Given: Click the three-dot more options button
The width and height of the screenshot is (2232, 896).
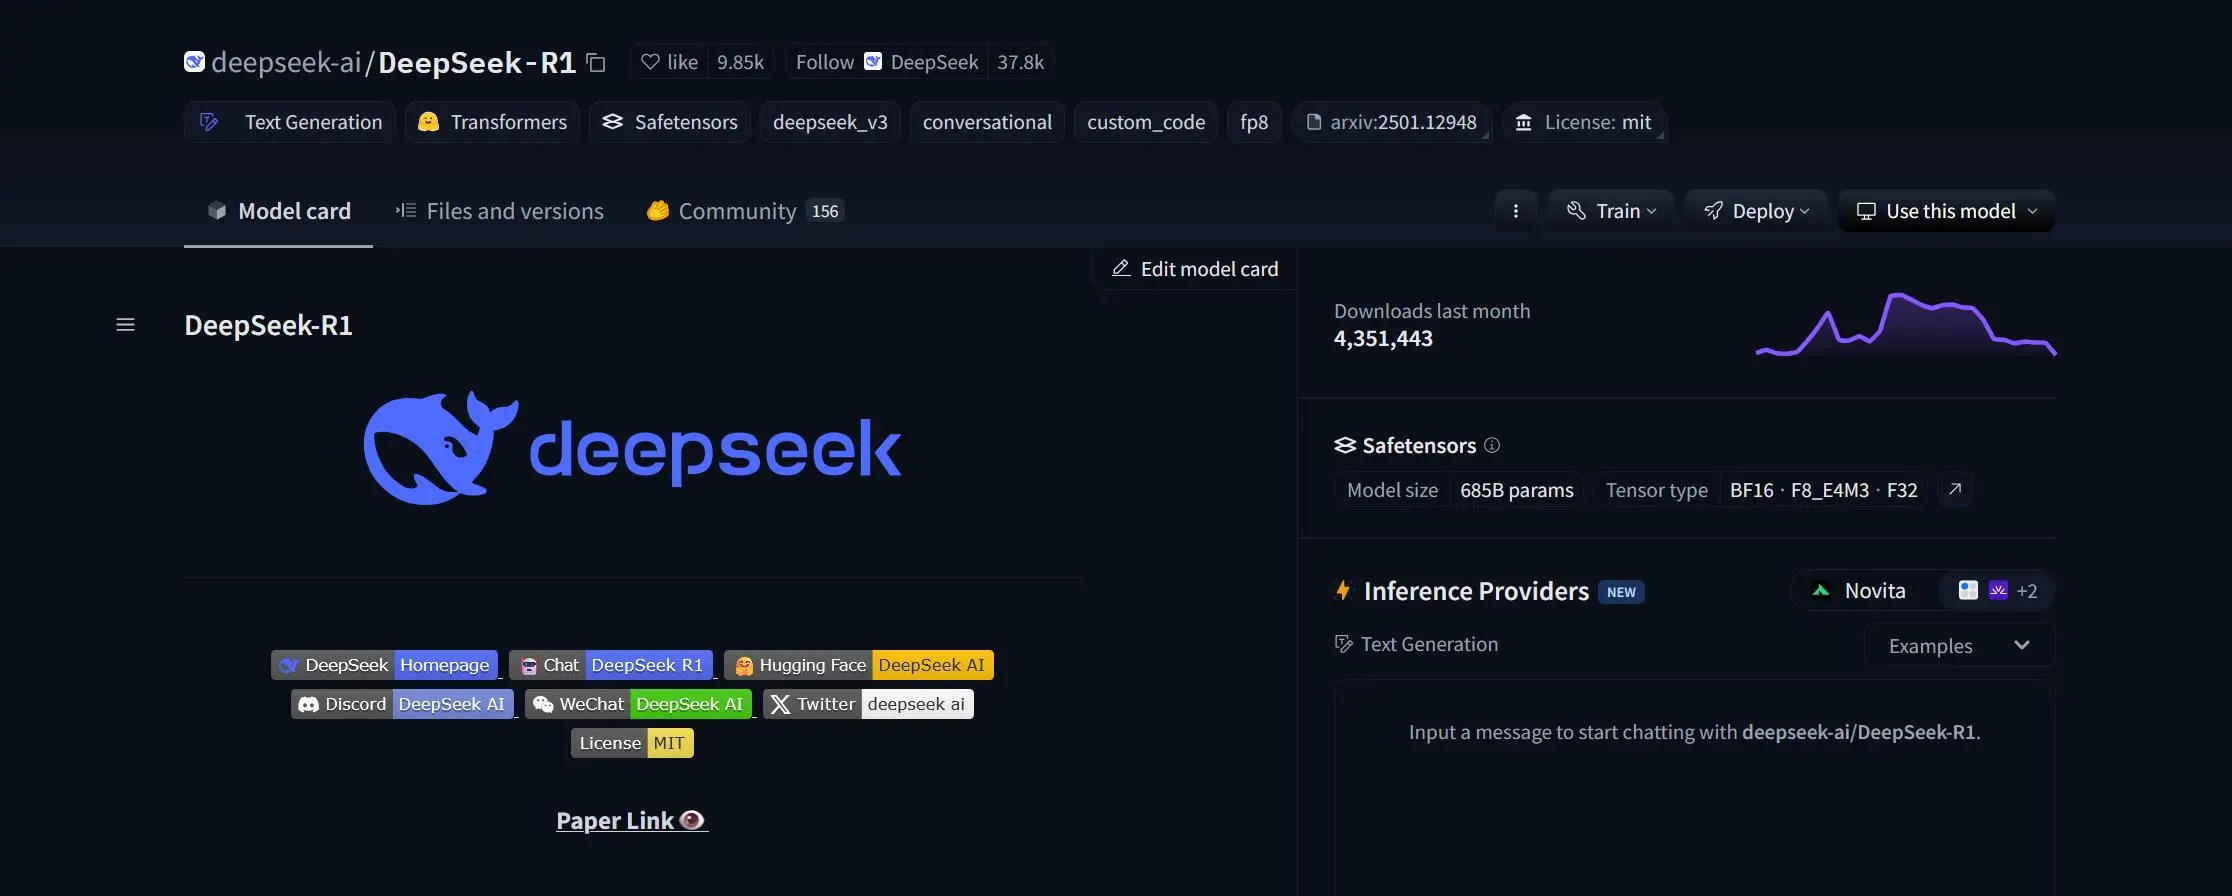Looking at the screenshot, I should [x=1516, y=211].
